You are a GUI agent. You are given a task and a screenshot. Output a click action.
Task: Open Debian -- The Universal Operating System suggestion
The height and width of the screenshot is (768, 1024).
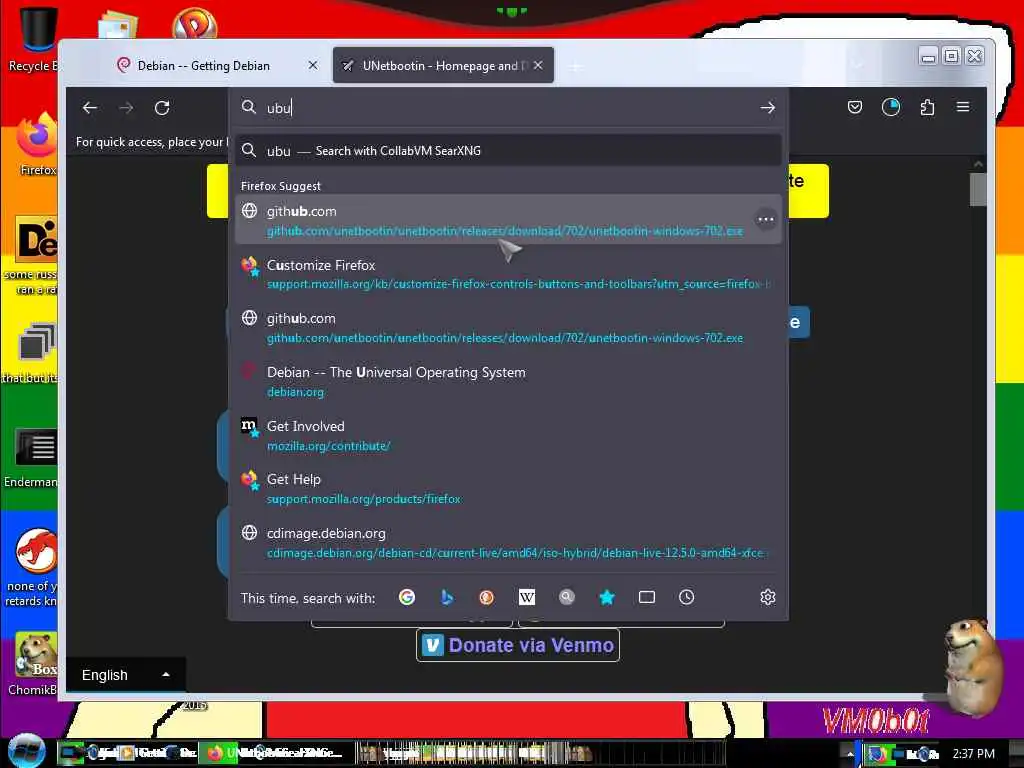[508, 381]
